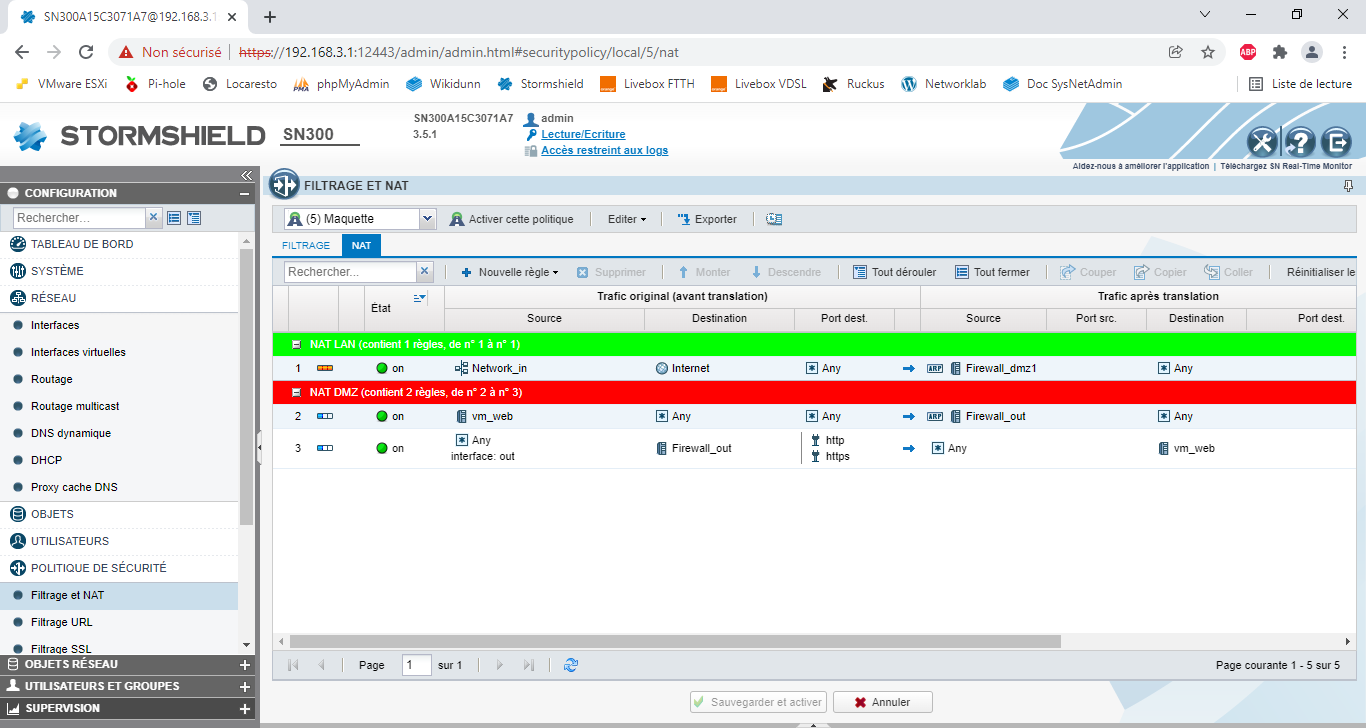Open the AdBlock Plus extension icon
The width and height of the screenshot is (1366, 728).
[x=1248, y=52]
